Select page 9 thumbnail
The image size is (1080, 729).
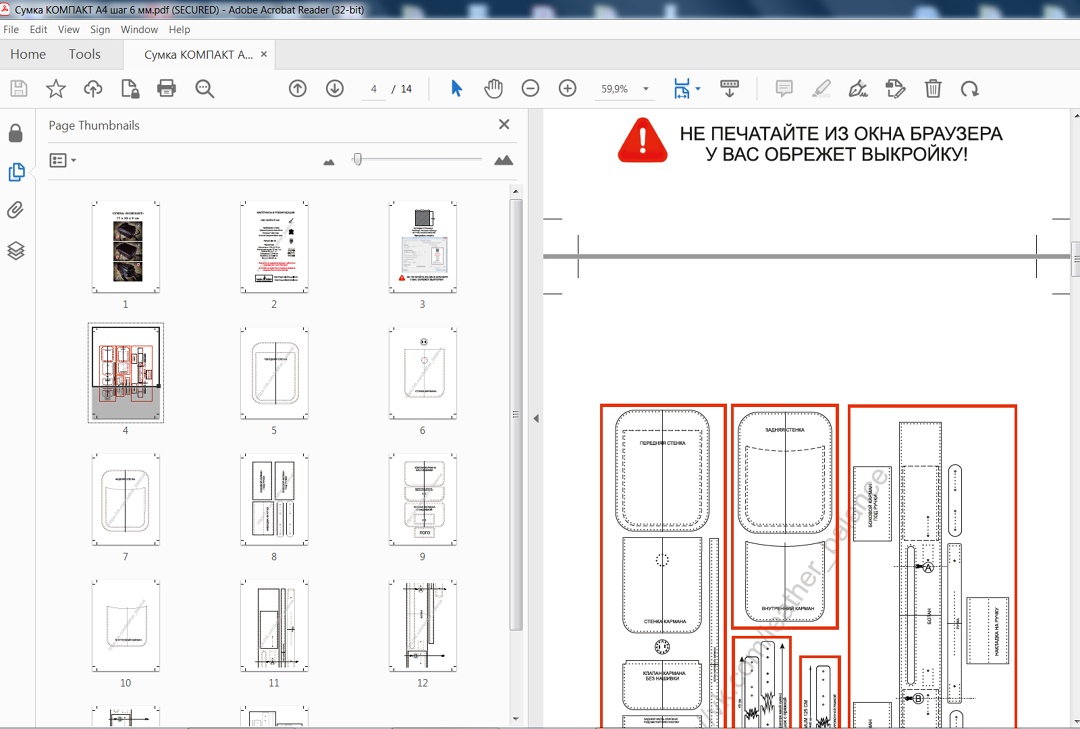422,498
